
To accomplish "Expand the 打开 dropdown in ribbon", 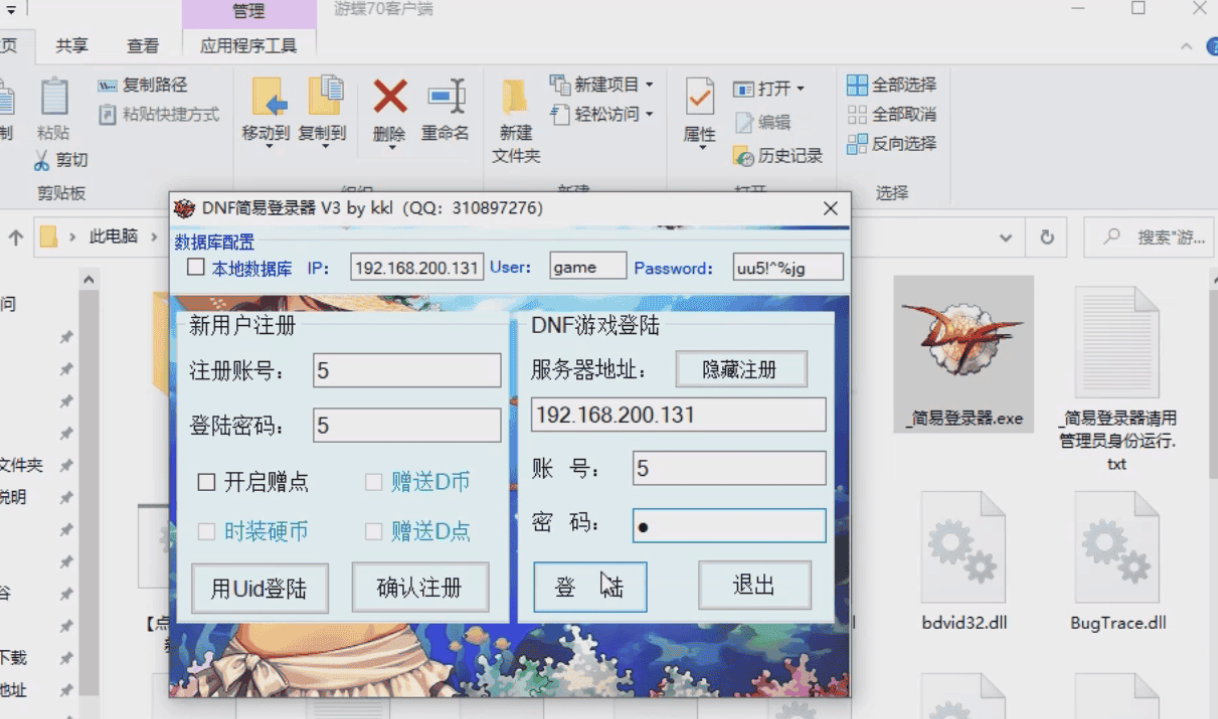I will pos(800,89).
